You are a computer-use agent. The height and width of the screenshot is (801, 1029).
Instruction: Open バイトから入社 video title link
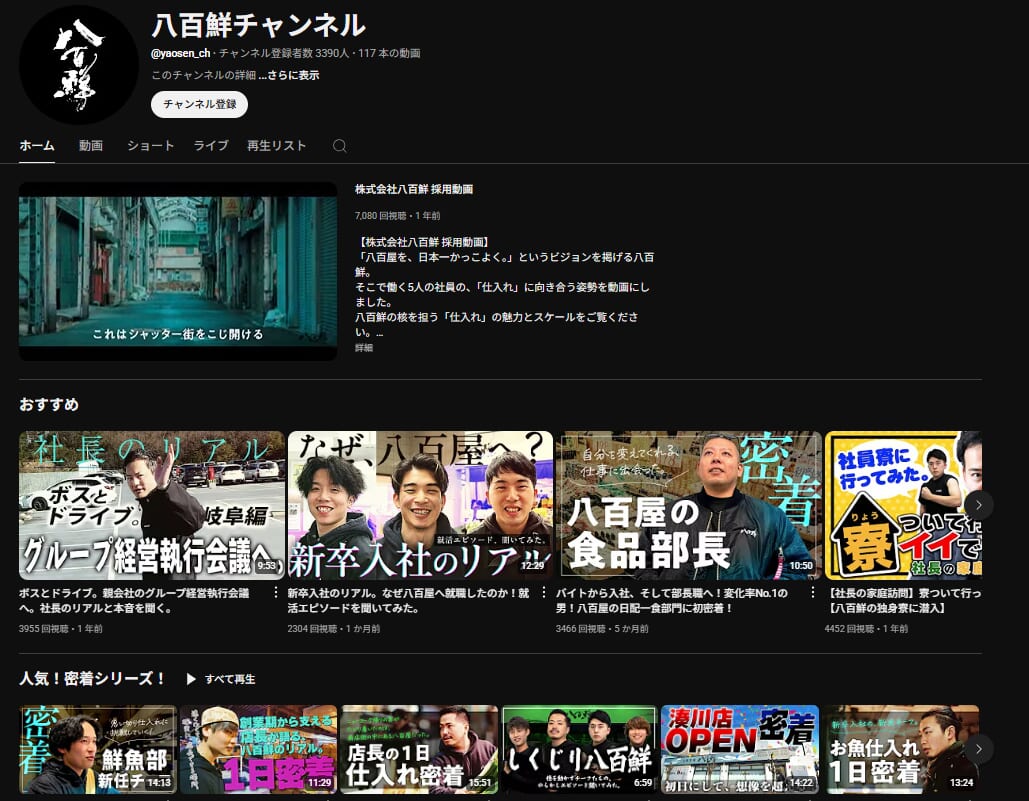672,600
